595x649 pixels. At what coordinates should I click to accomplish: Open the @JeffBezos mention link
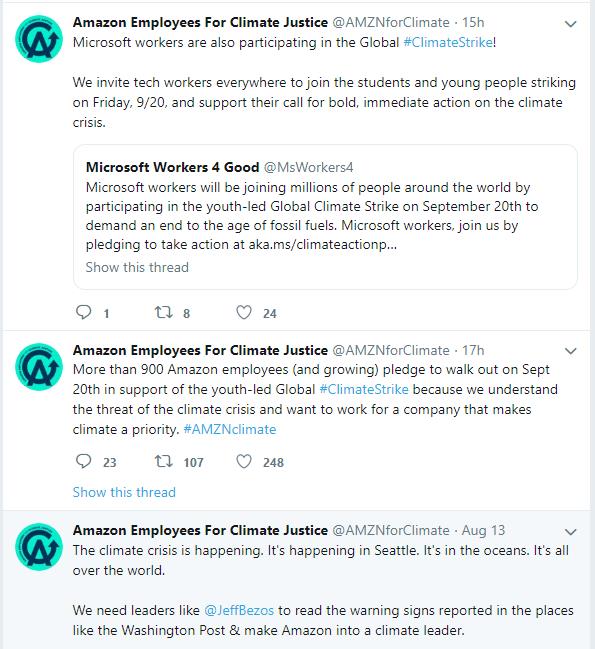point(239,610)
